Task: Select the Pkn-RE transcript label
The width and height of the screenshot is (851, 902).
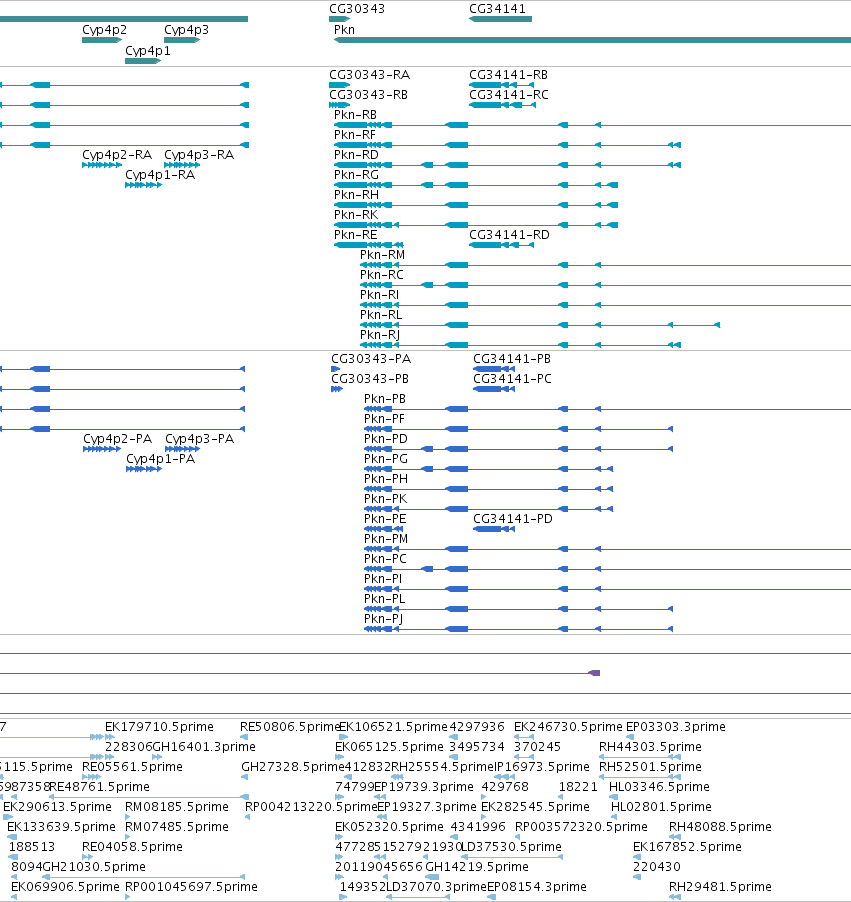Action: point(356,235)
